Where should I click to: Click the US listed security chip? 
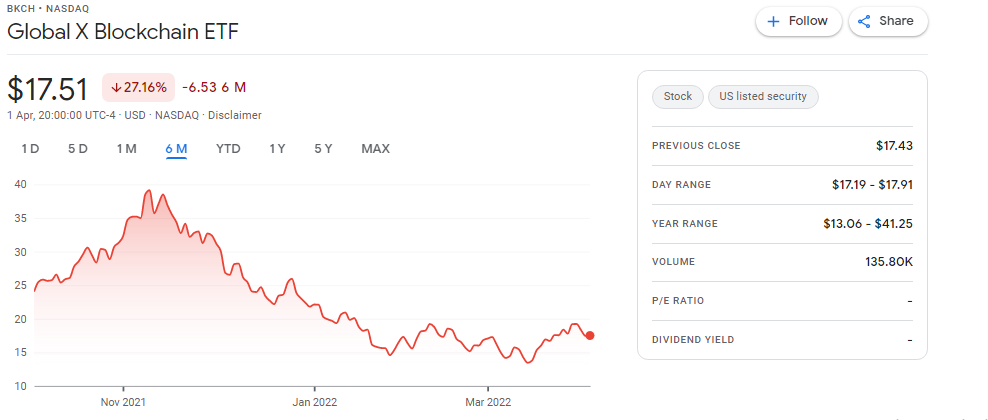(x=763, y=97)
